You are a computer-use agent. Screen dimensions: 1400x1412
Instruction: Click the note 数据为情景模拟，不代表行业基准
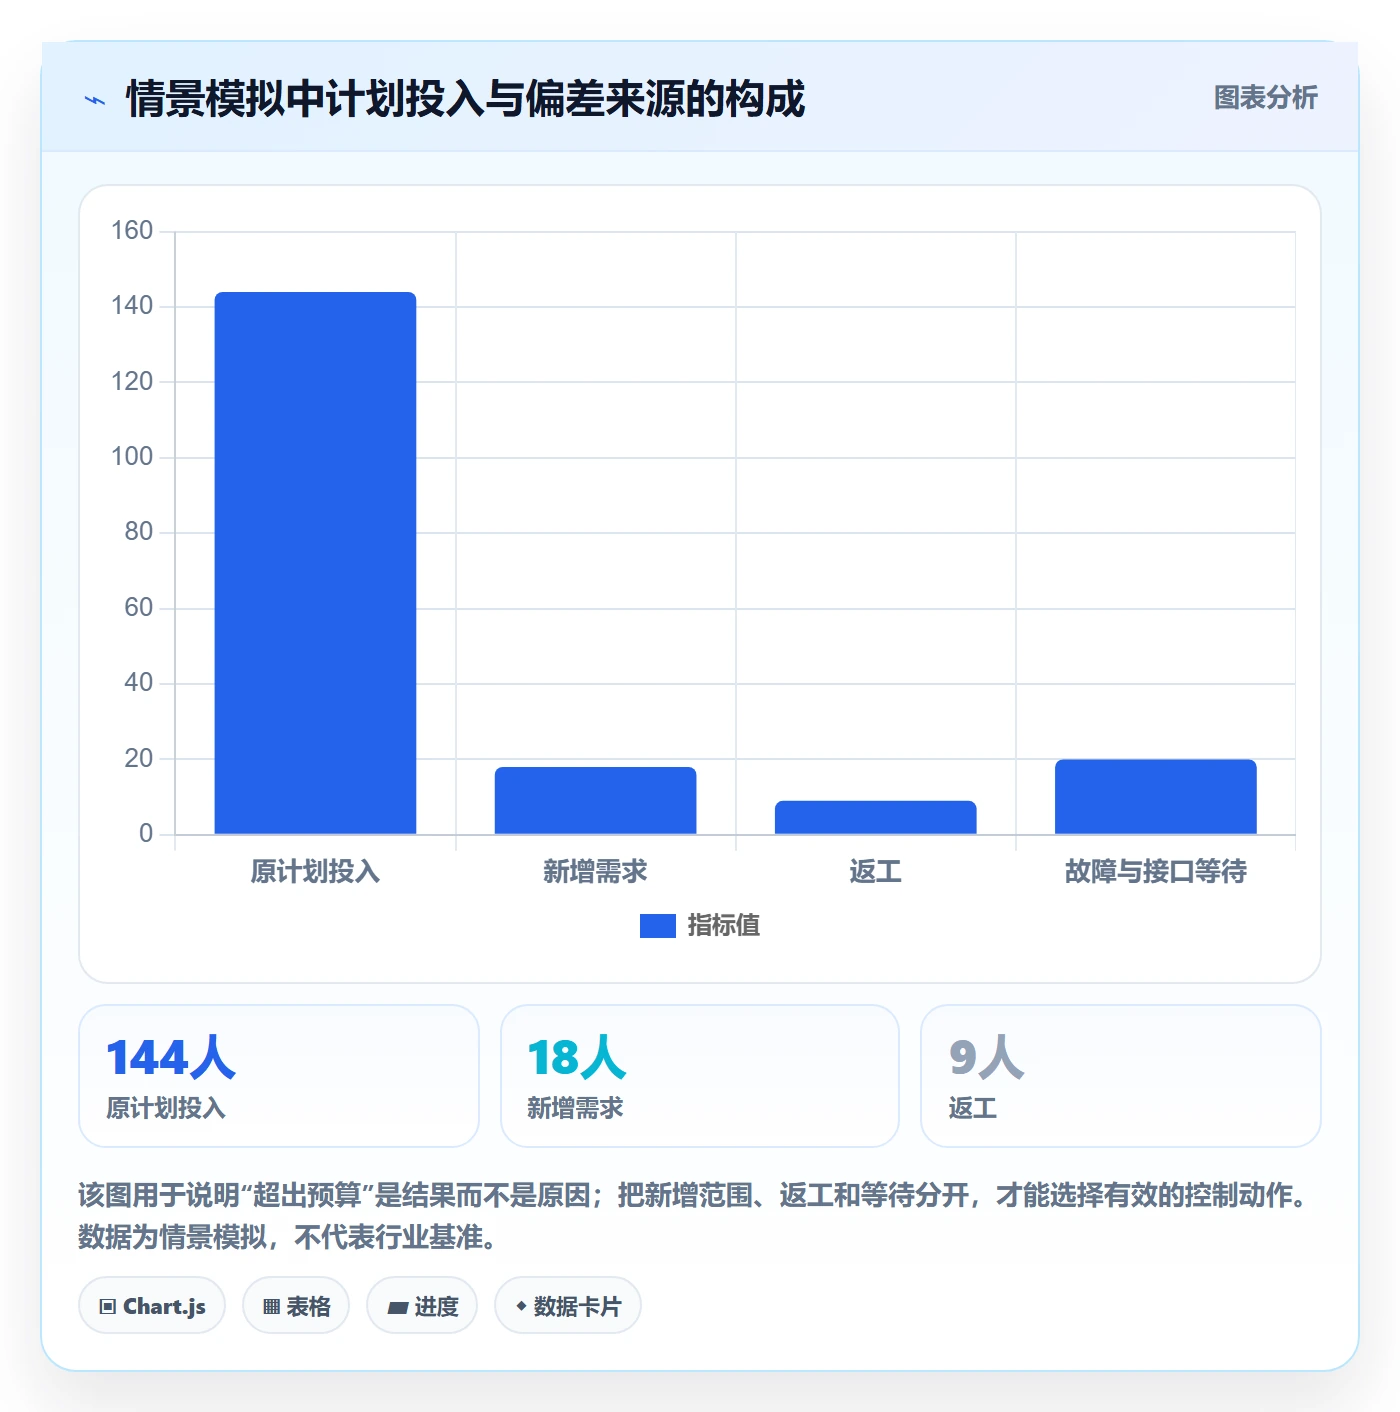288,1237
